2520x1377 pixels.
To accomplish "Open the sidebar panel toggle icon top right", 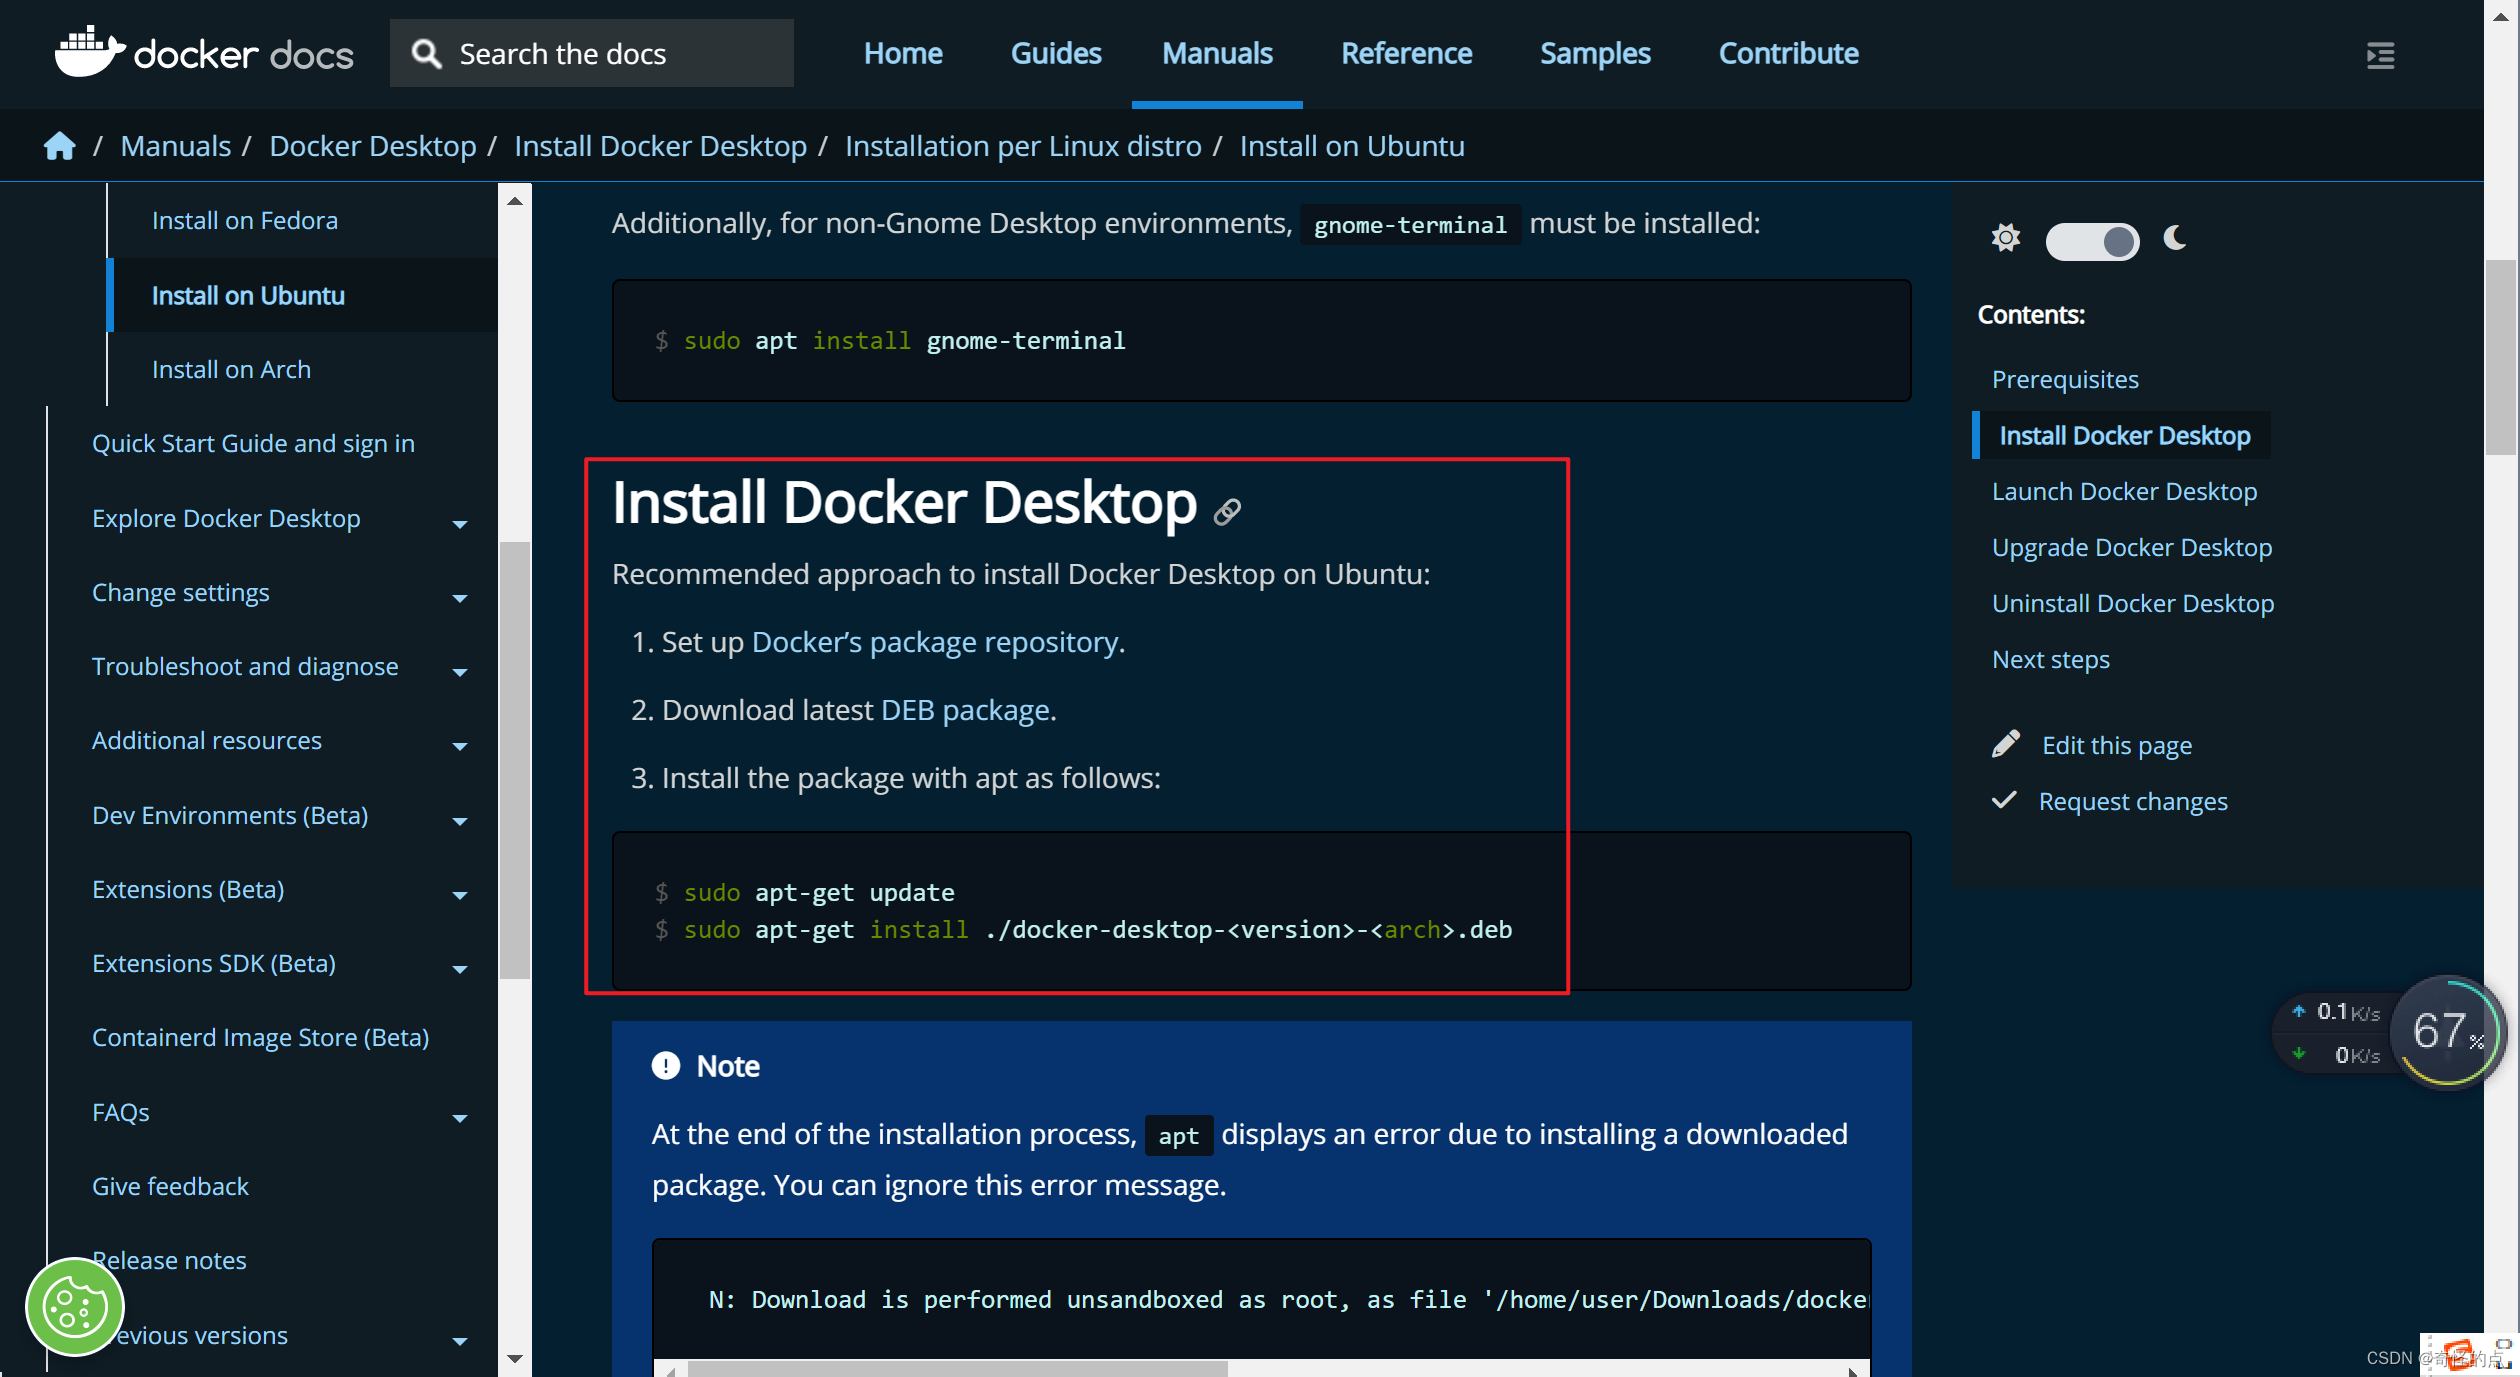I will tap(2381, 56).
